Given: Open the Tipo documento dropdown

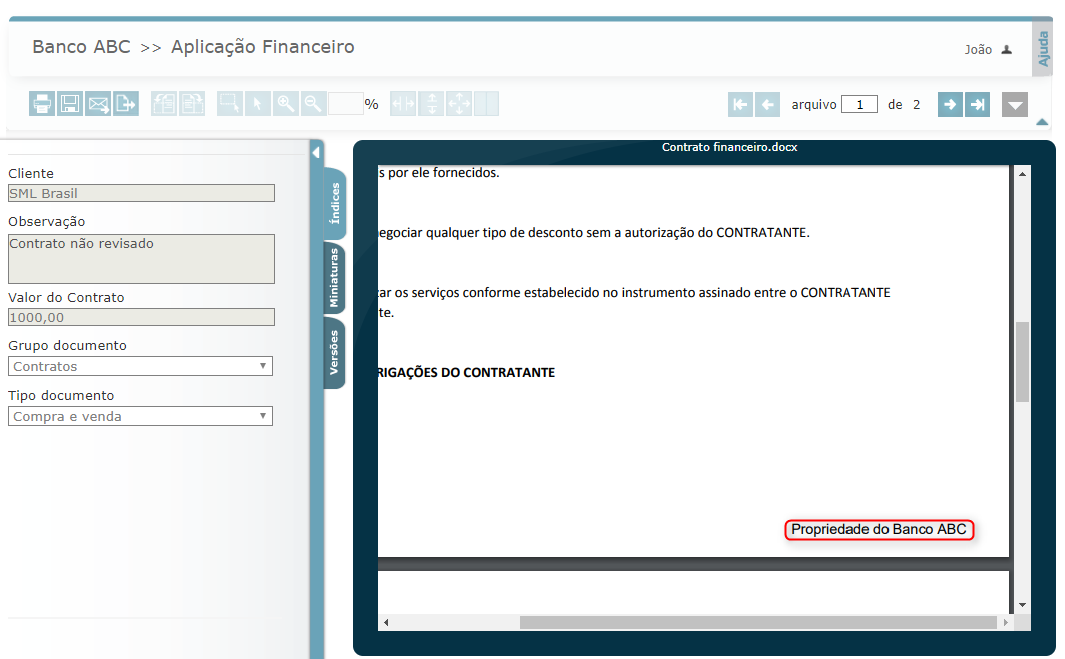Looking at the screenshot, I should tap(140, 416).
